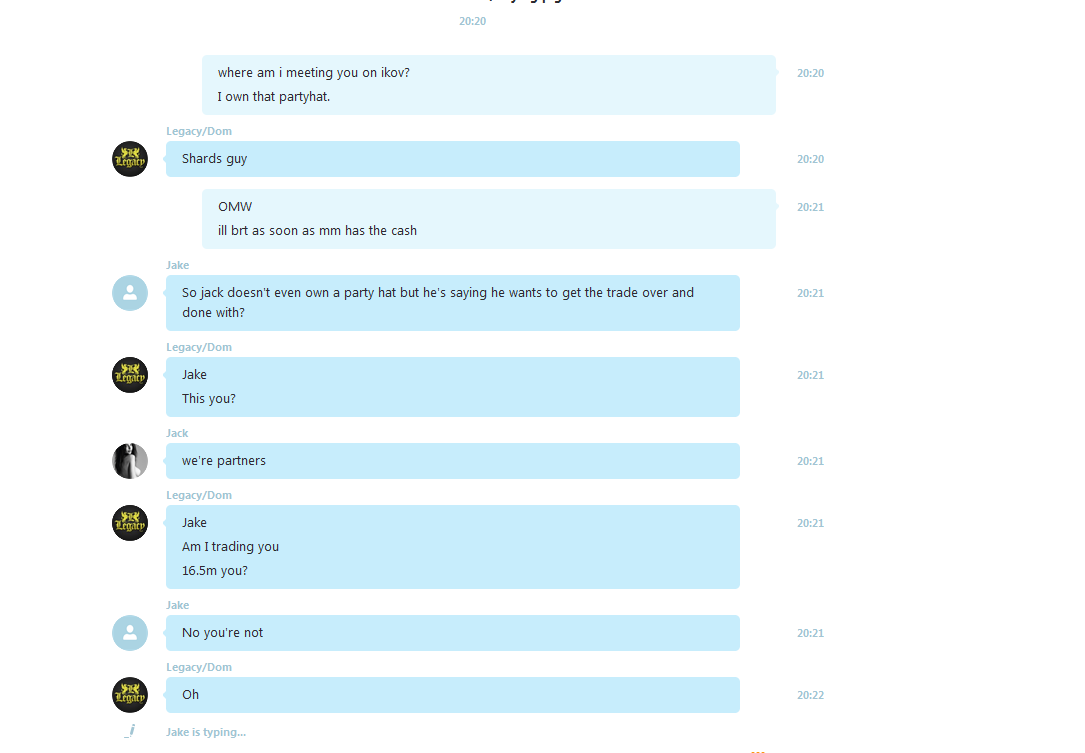Open Legacy/Dom avatar next to '16.5m you?' message

click(x=130, y=523)
